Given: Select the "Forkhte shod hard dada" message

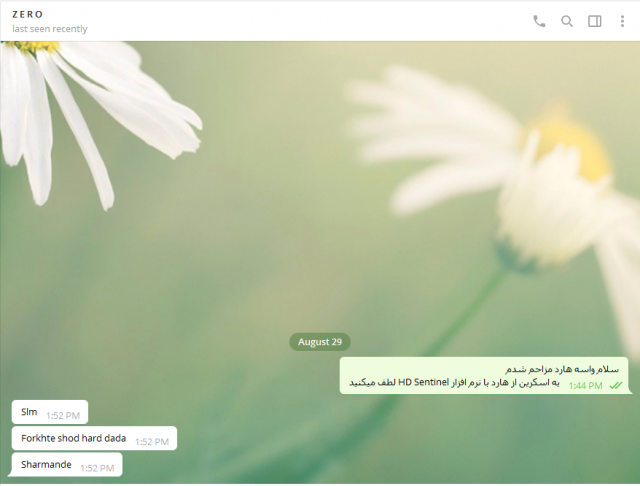Looking at the screenshot, I should (94, 438).
